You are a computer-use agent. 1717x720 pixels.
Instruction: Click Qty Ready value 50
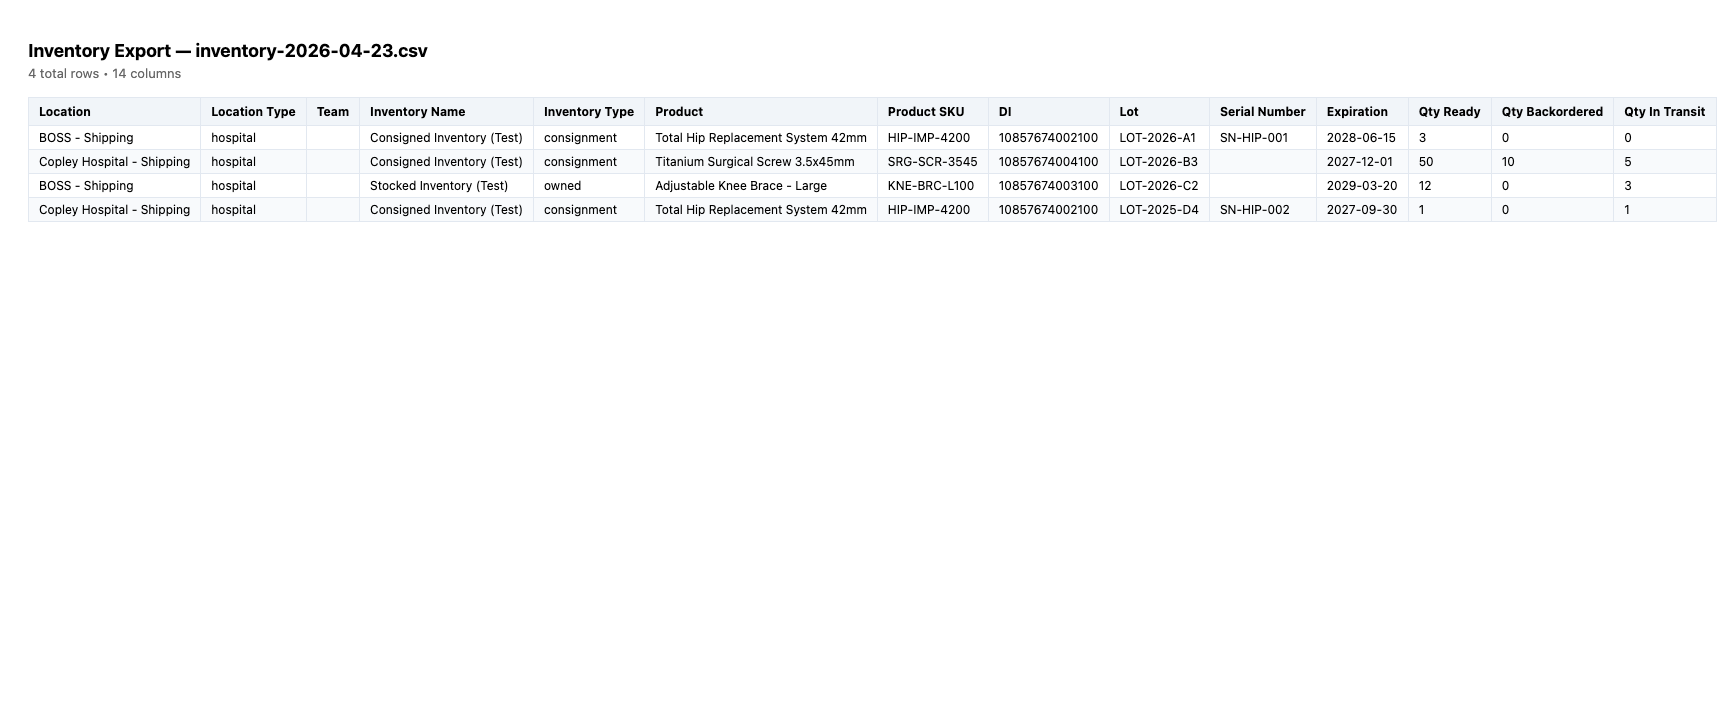[x=1426, y=162]
